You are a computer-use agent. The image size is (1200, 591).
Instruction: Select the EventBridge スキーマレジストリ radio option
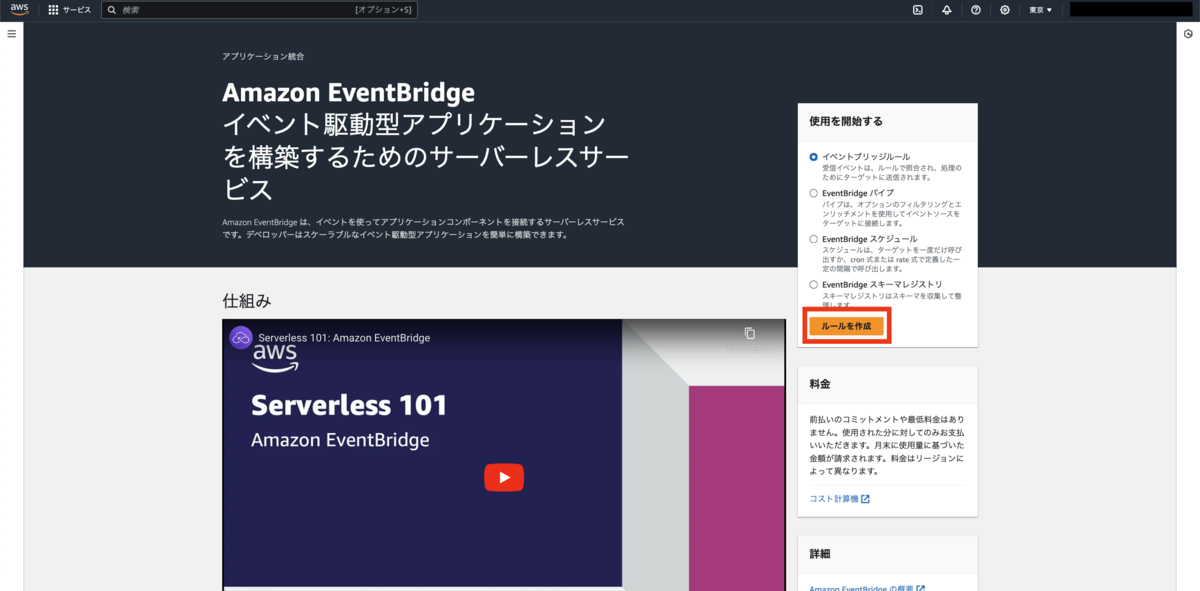(813, 285)
